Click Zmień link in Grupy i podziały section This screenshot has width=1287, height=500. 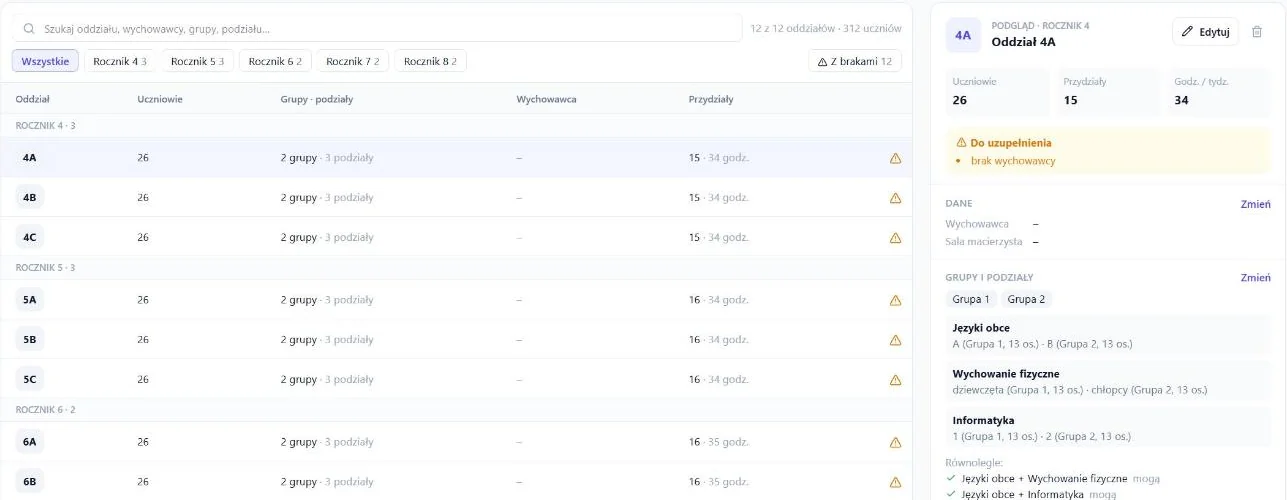coord(1256,278)
